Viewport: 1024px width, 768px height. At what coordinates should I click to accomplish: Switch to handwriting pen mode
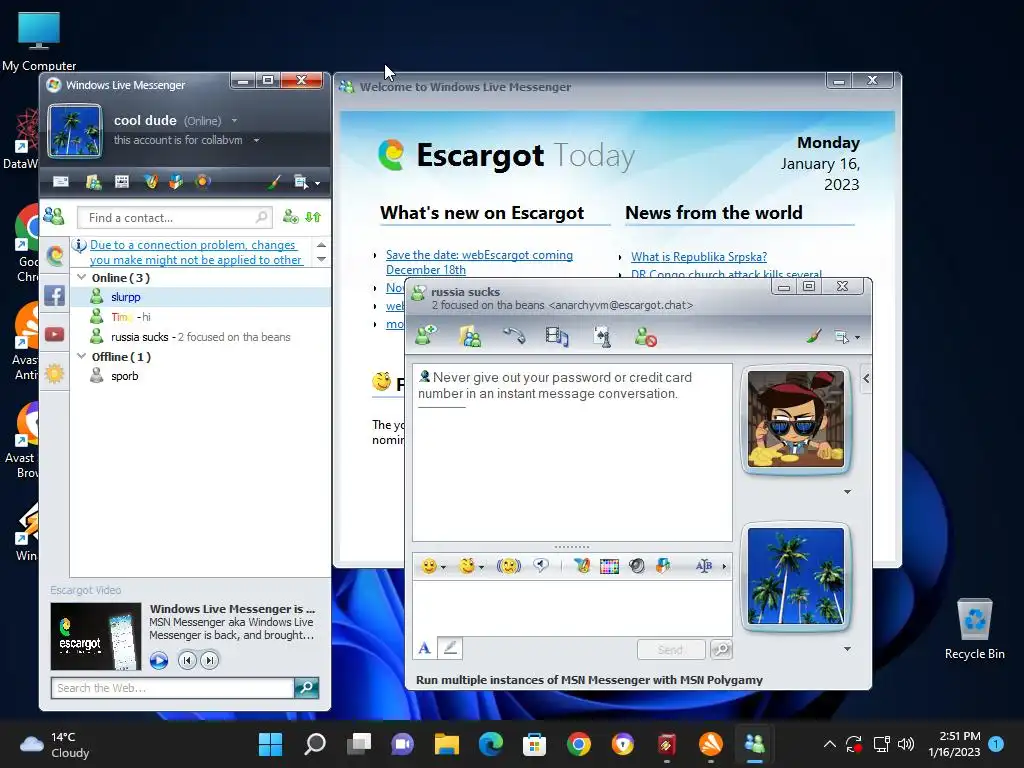pos(450,648)
